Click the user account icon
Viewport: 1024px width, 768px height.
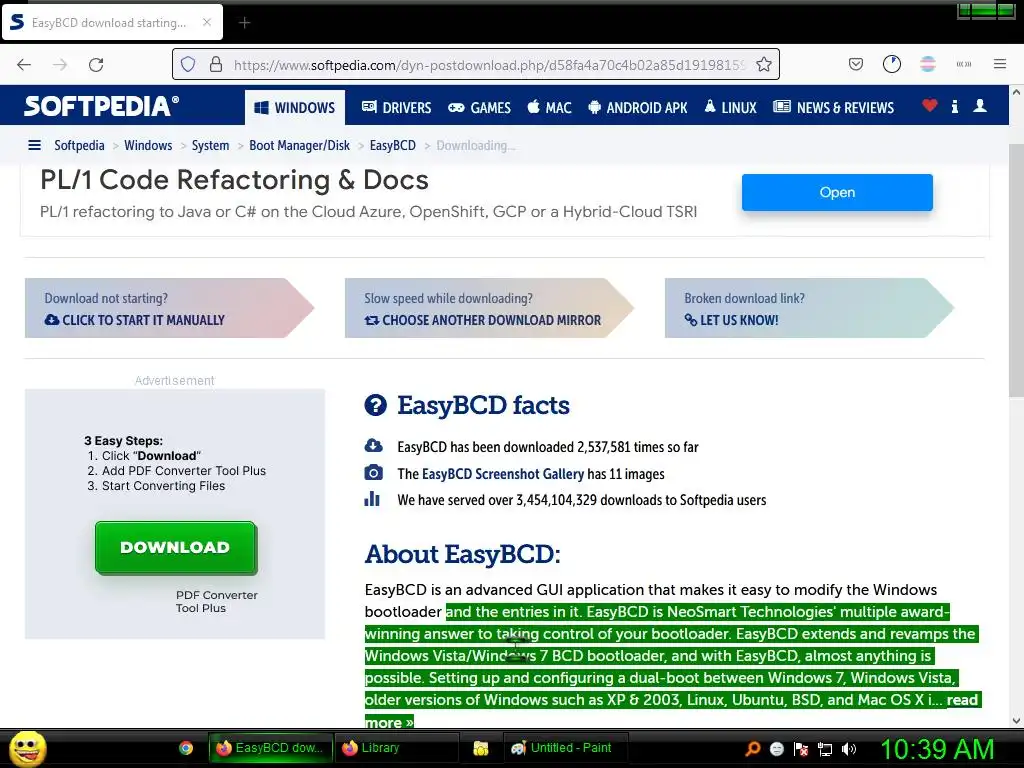[980, 105]
